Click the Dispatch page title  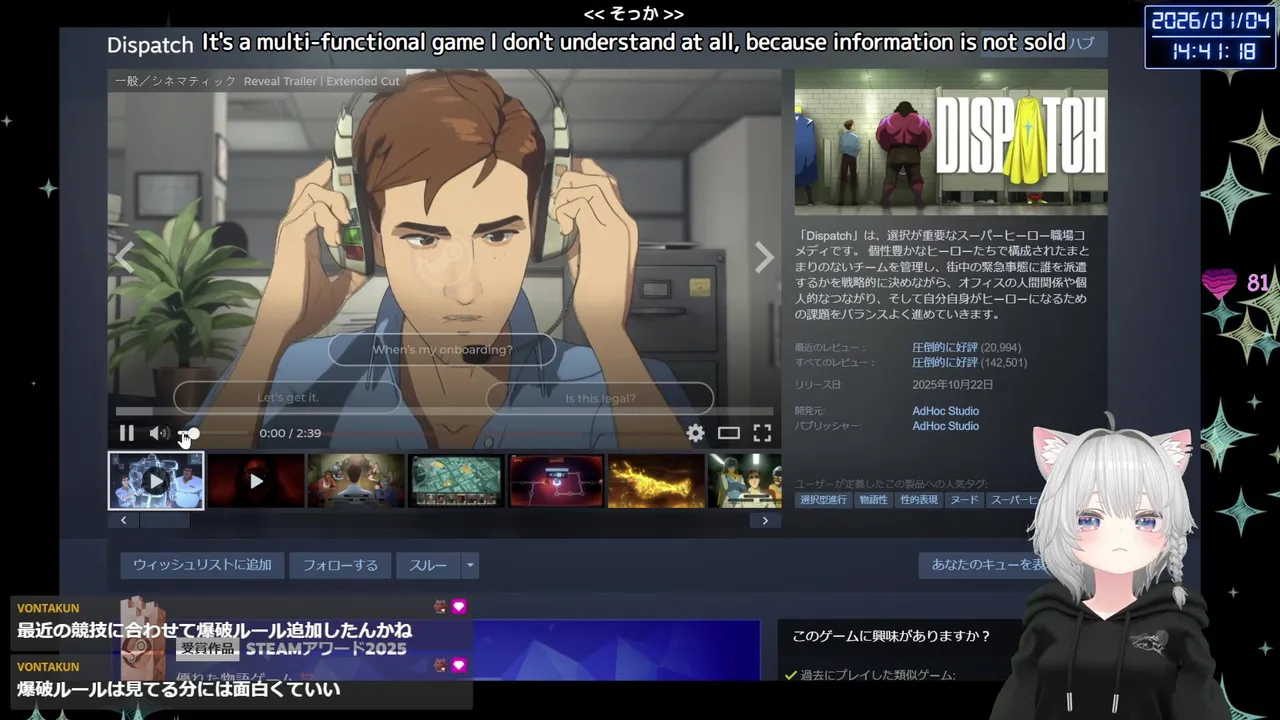(150, 45)
